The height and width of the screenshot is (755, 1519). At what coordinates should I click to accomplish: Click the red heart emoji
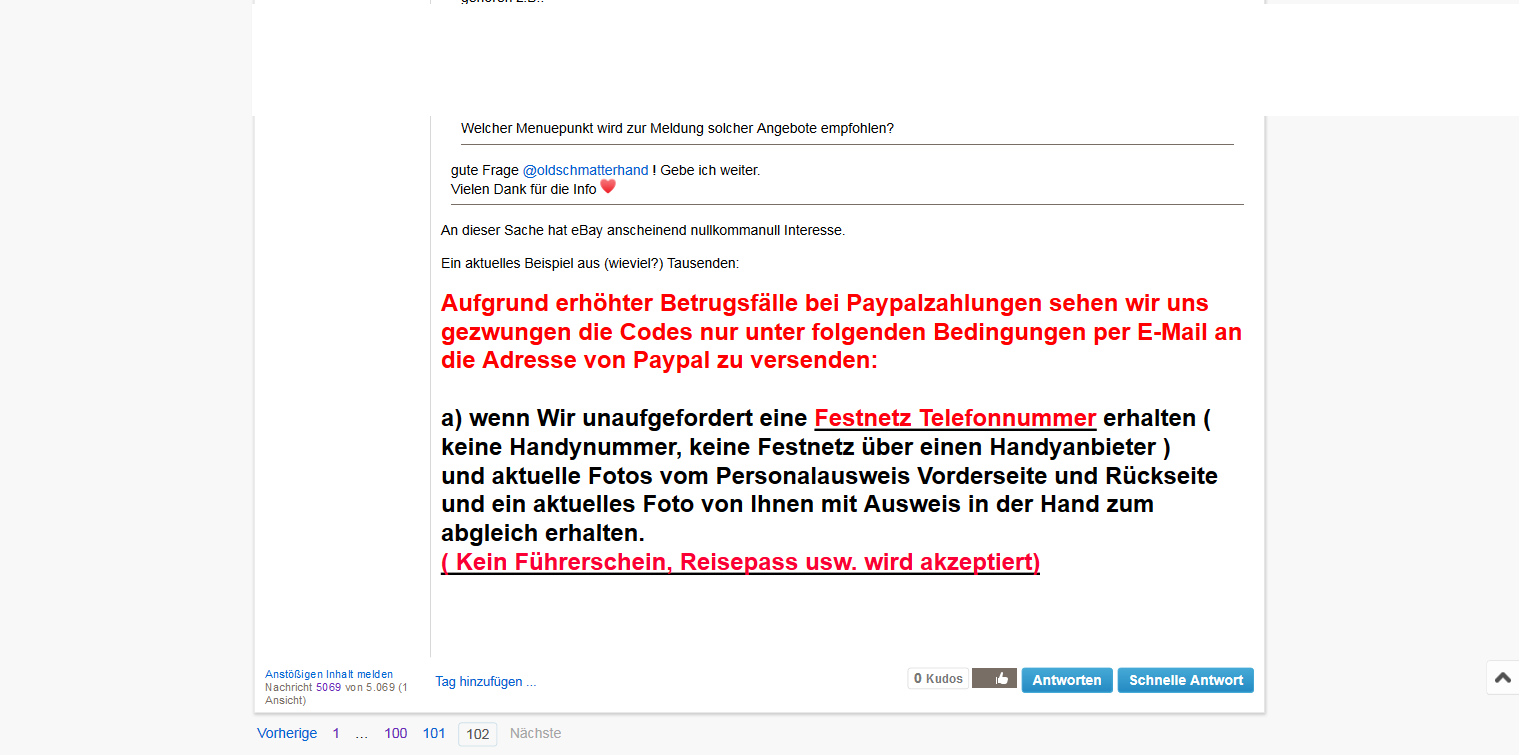tap(608, 186)
